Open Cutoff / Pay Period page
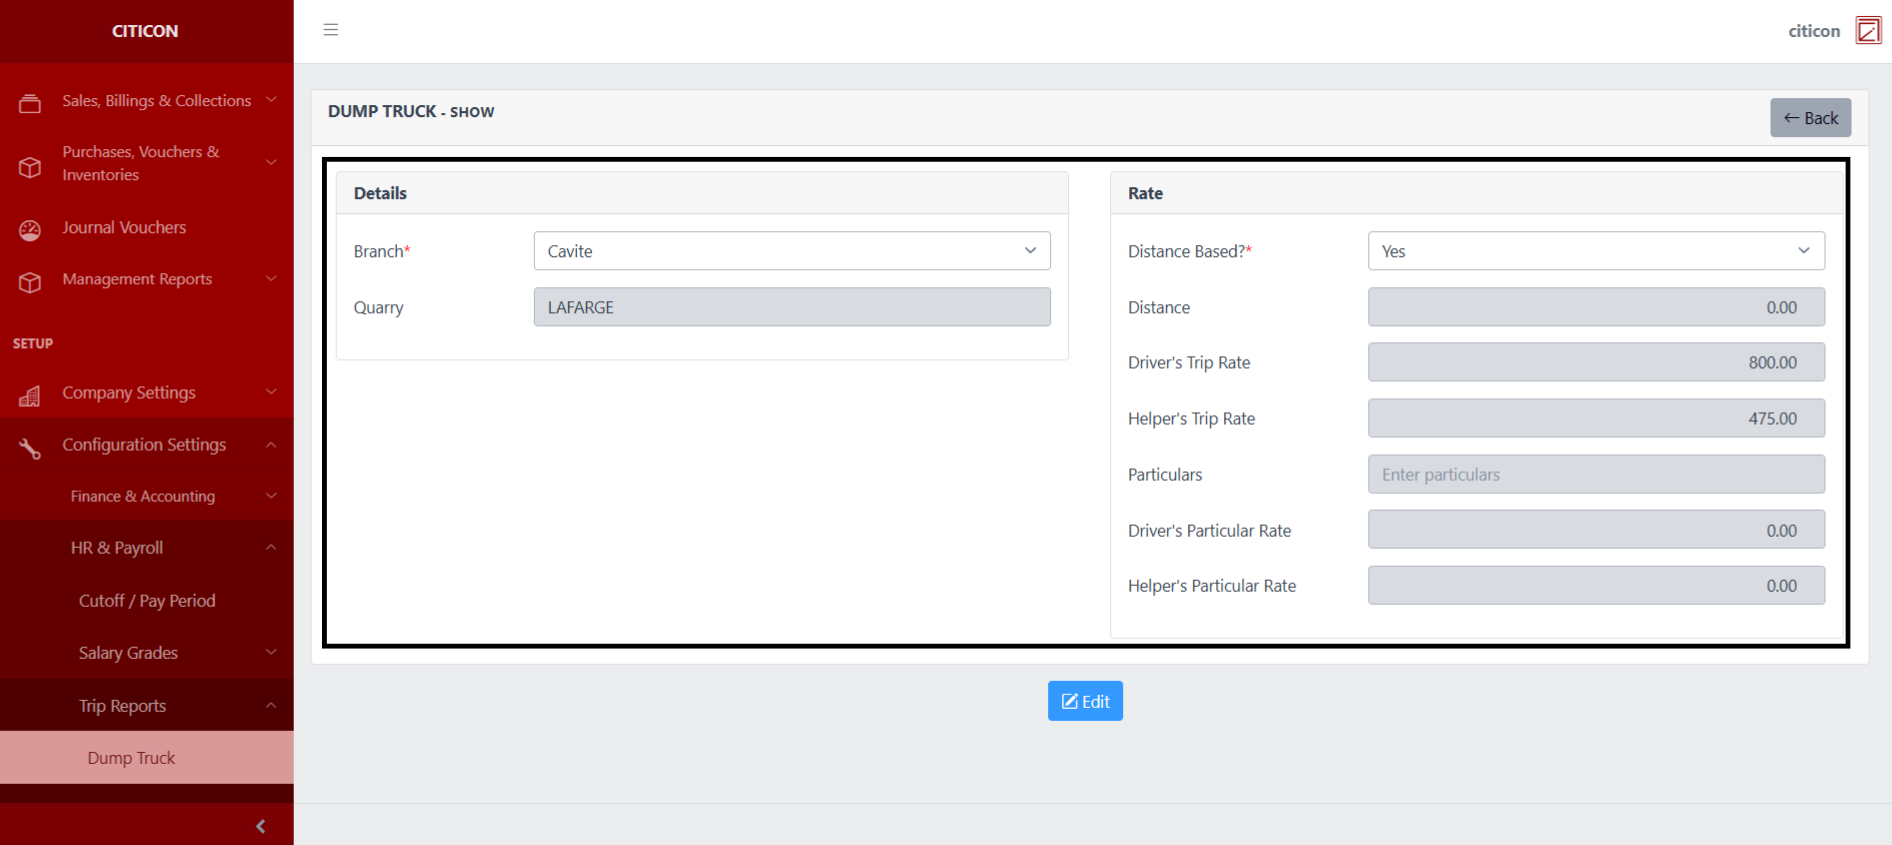The width and height of the screenshot is (1892, 845). pyautogui.click(x=147, y=601)
